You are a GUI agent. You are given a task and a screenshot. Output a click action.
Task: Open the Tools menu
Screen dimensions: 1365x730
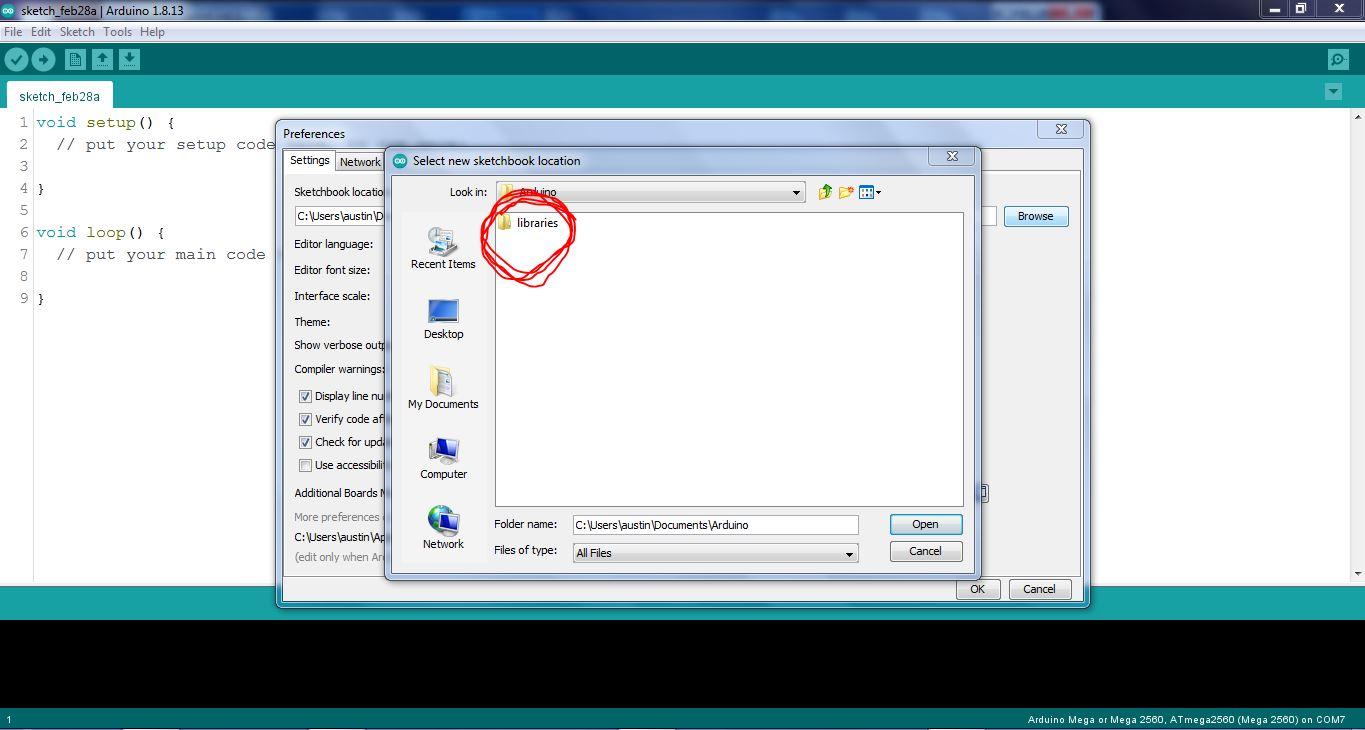point(117,32)
